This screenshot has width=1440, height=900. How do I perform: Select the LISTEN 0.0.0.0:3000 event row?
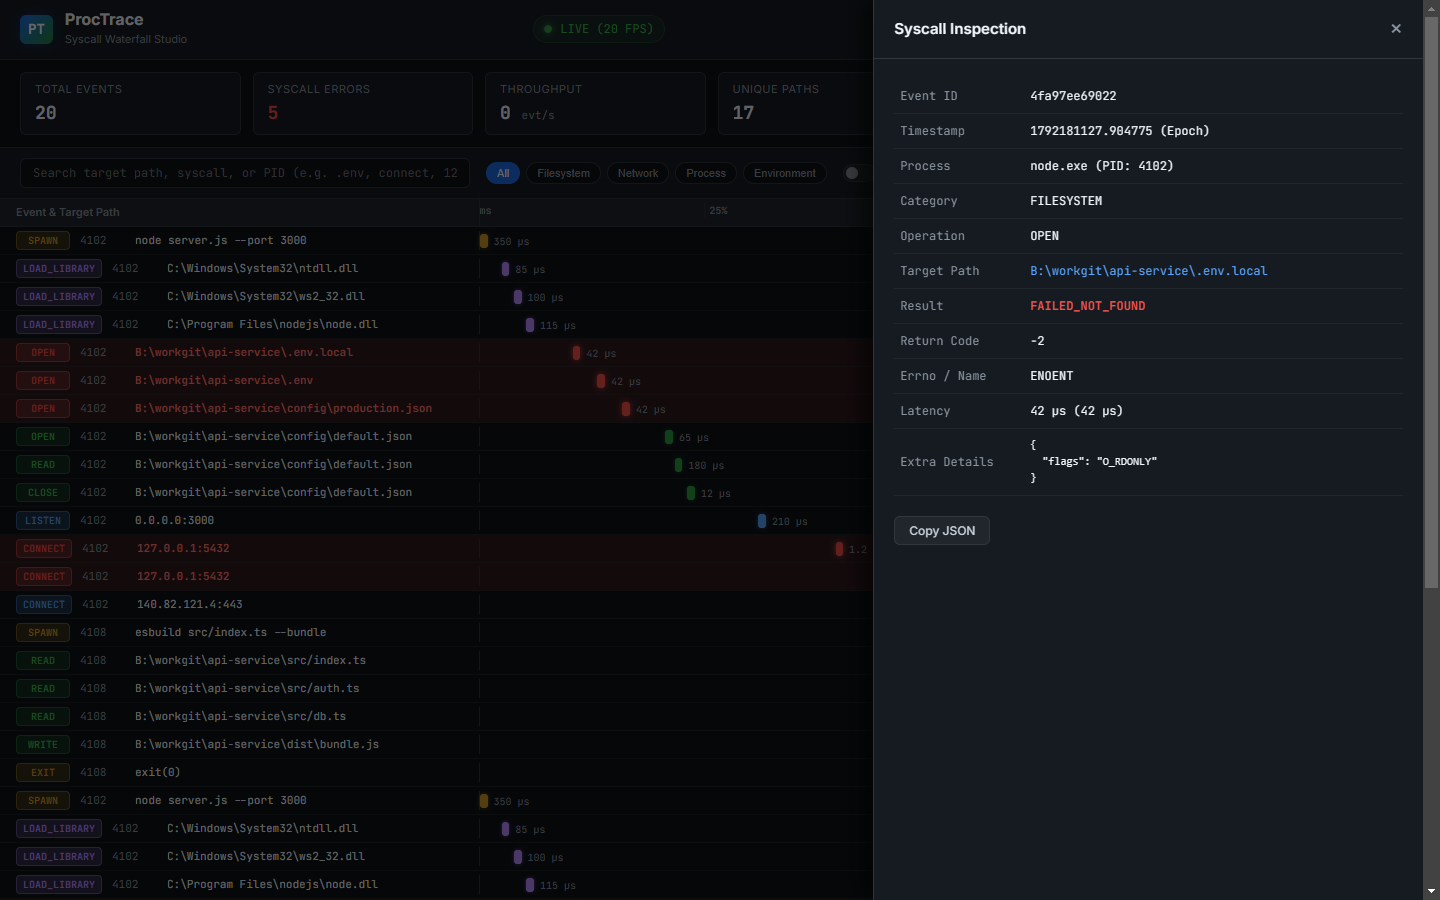pyautogui.click(x=436, y=521)
